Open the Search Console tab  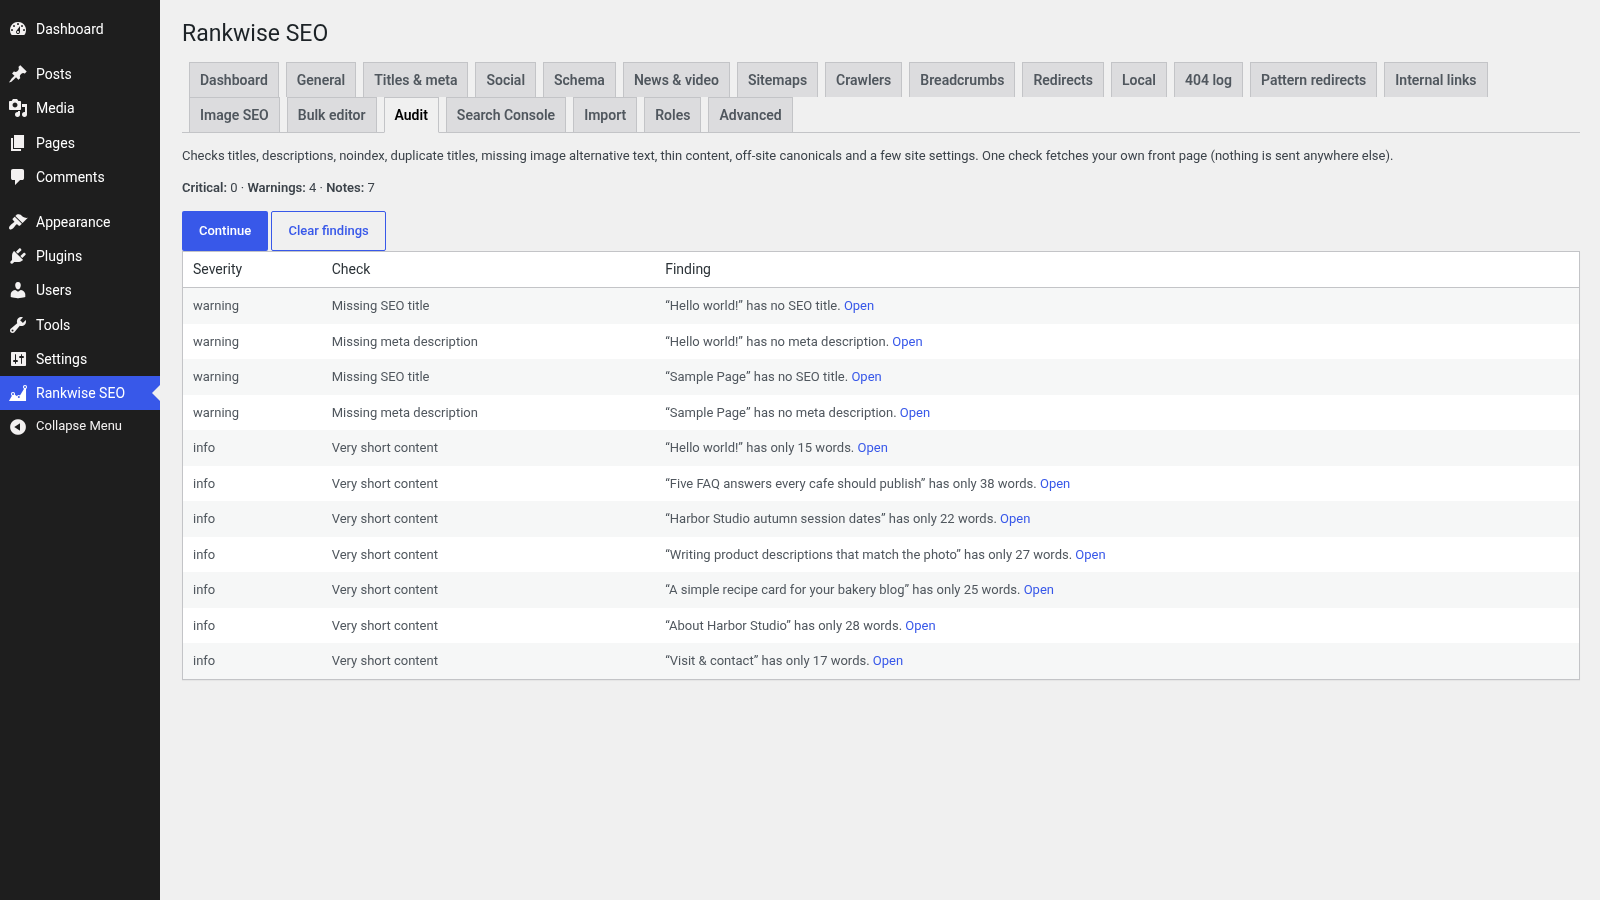point(506,115)
